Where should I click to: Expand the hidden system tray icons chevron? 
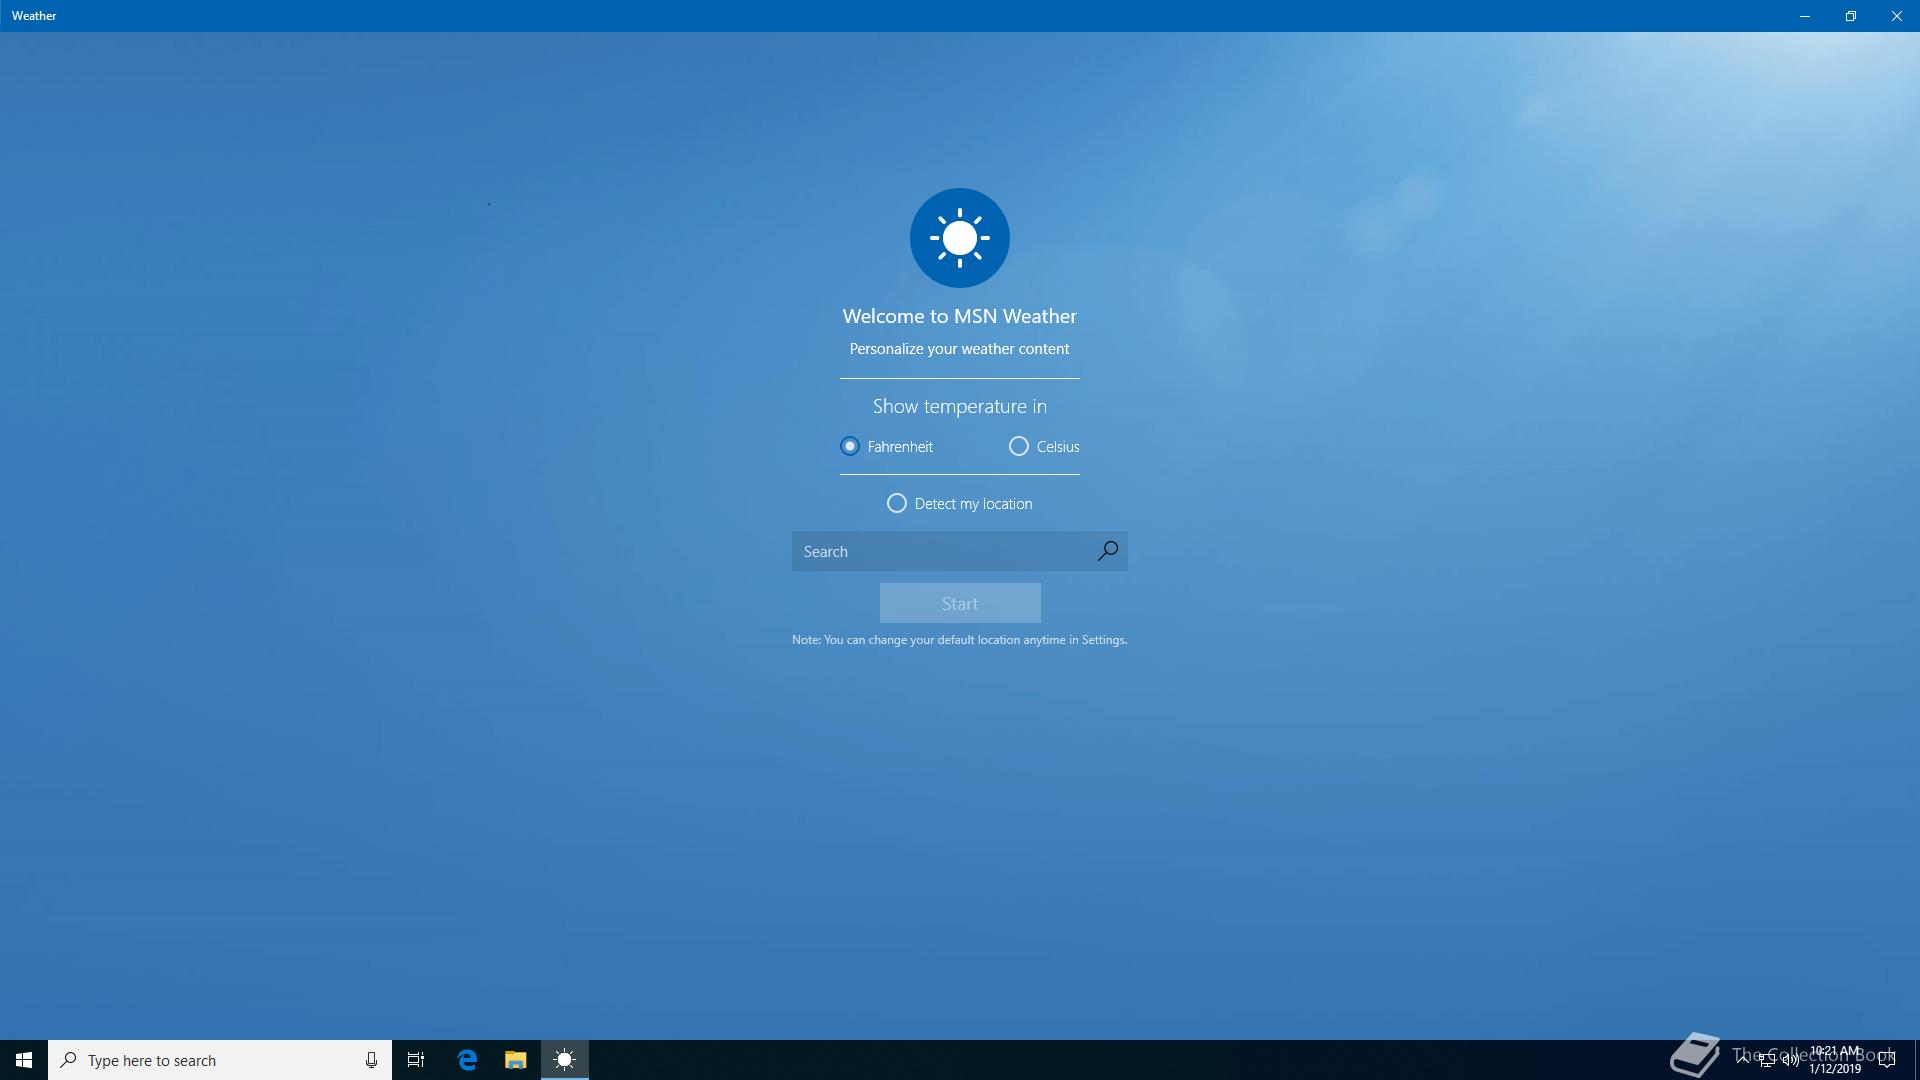pyautogui.click(x=1743, y=1058)
